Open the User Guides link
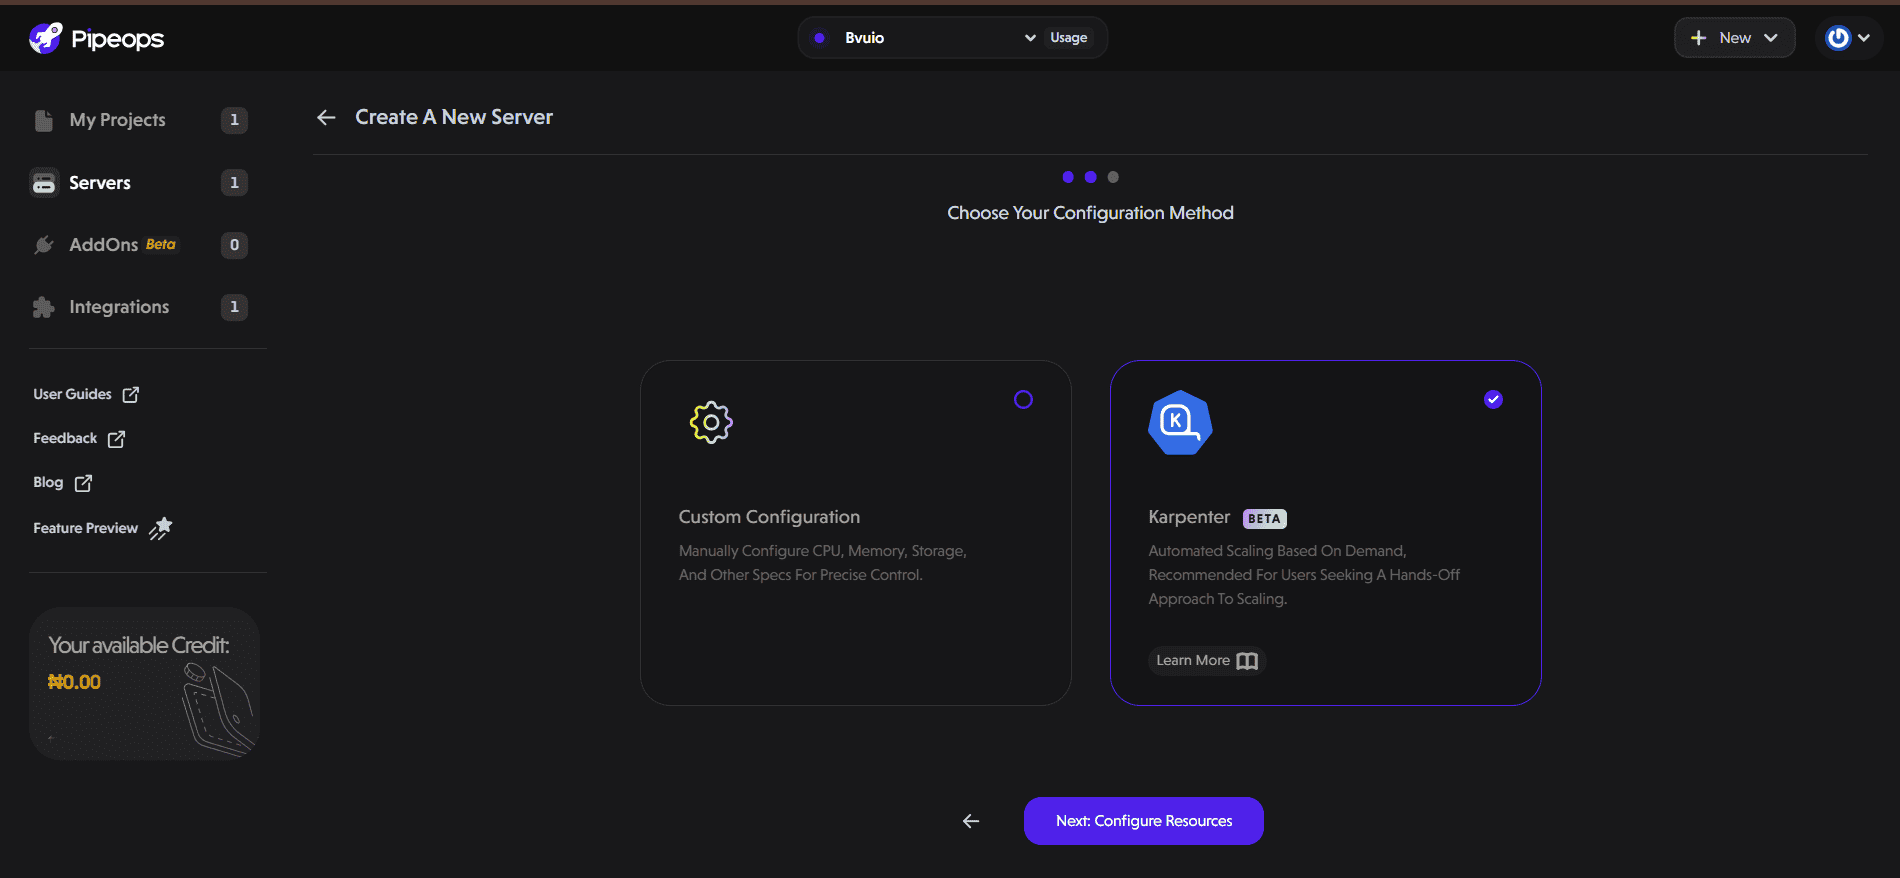Screen dimensions: 1900x878 point(86,394)
